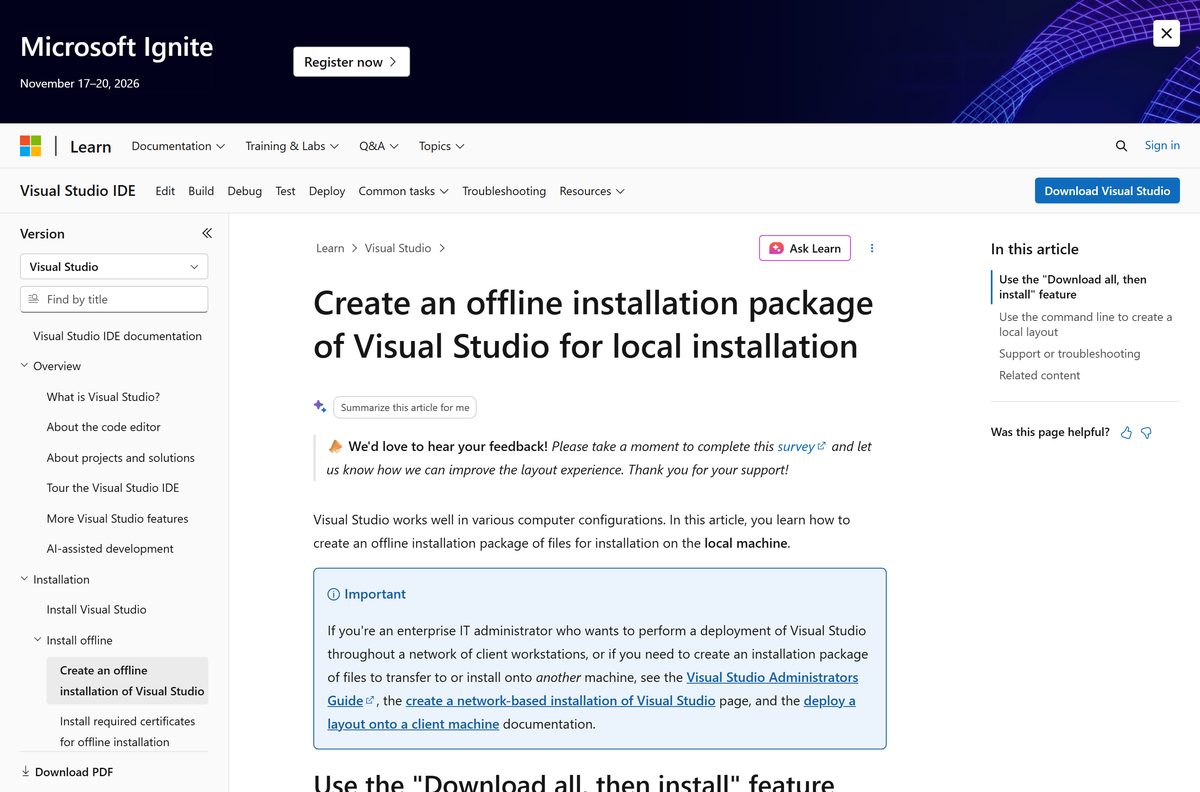Image resolution: width=1200 pixels, height=792 pixels.
Task: Click the thumbs up feedback icon
Action: click(x=1127, y=433)
